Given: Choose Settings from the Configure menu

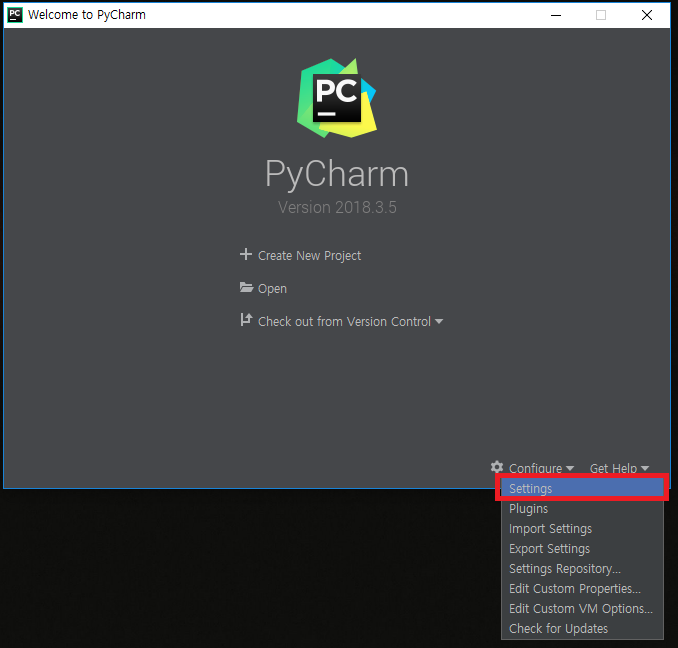Looking at the screenshot, I should tap(582, 488).
